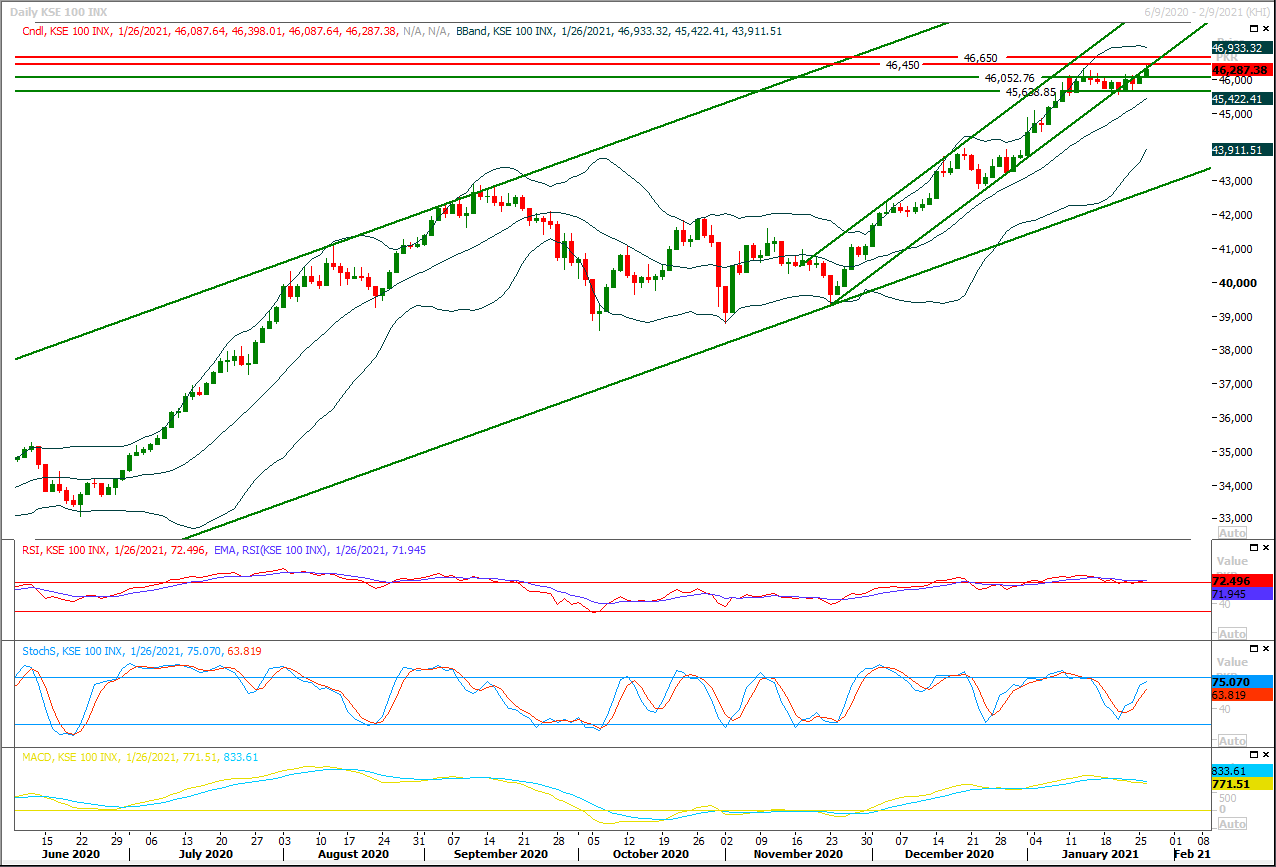The image size is (1276, 867).
Task: Click the RSI KSE 100 INX legend label
Action: click(x=114, y=550)
